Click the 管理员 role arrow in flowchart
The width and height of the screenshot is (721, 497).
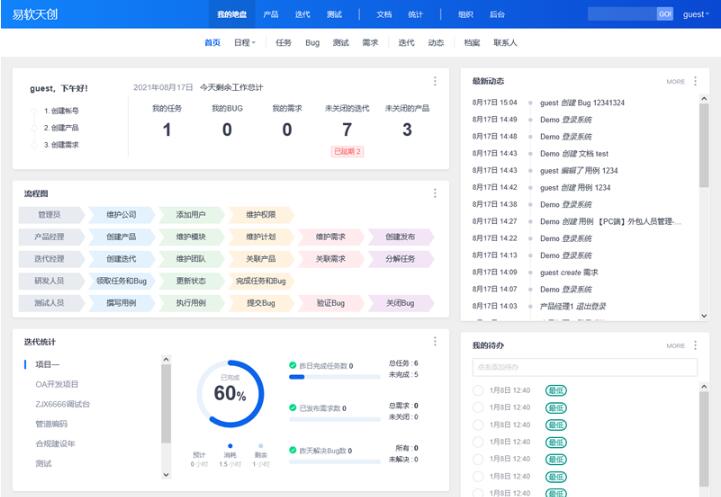coord(52,215)
